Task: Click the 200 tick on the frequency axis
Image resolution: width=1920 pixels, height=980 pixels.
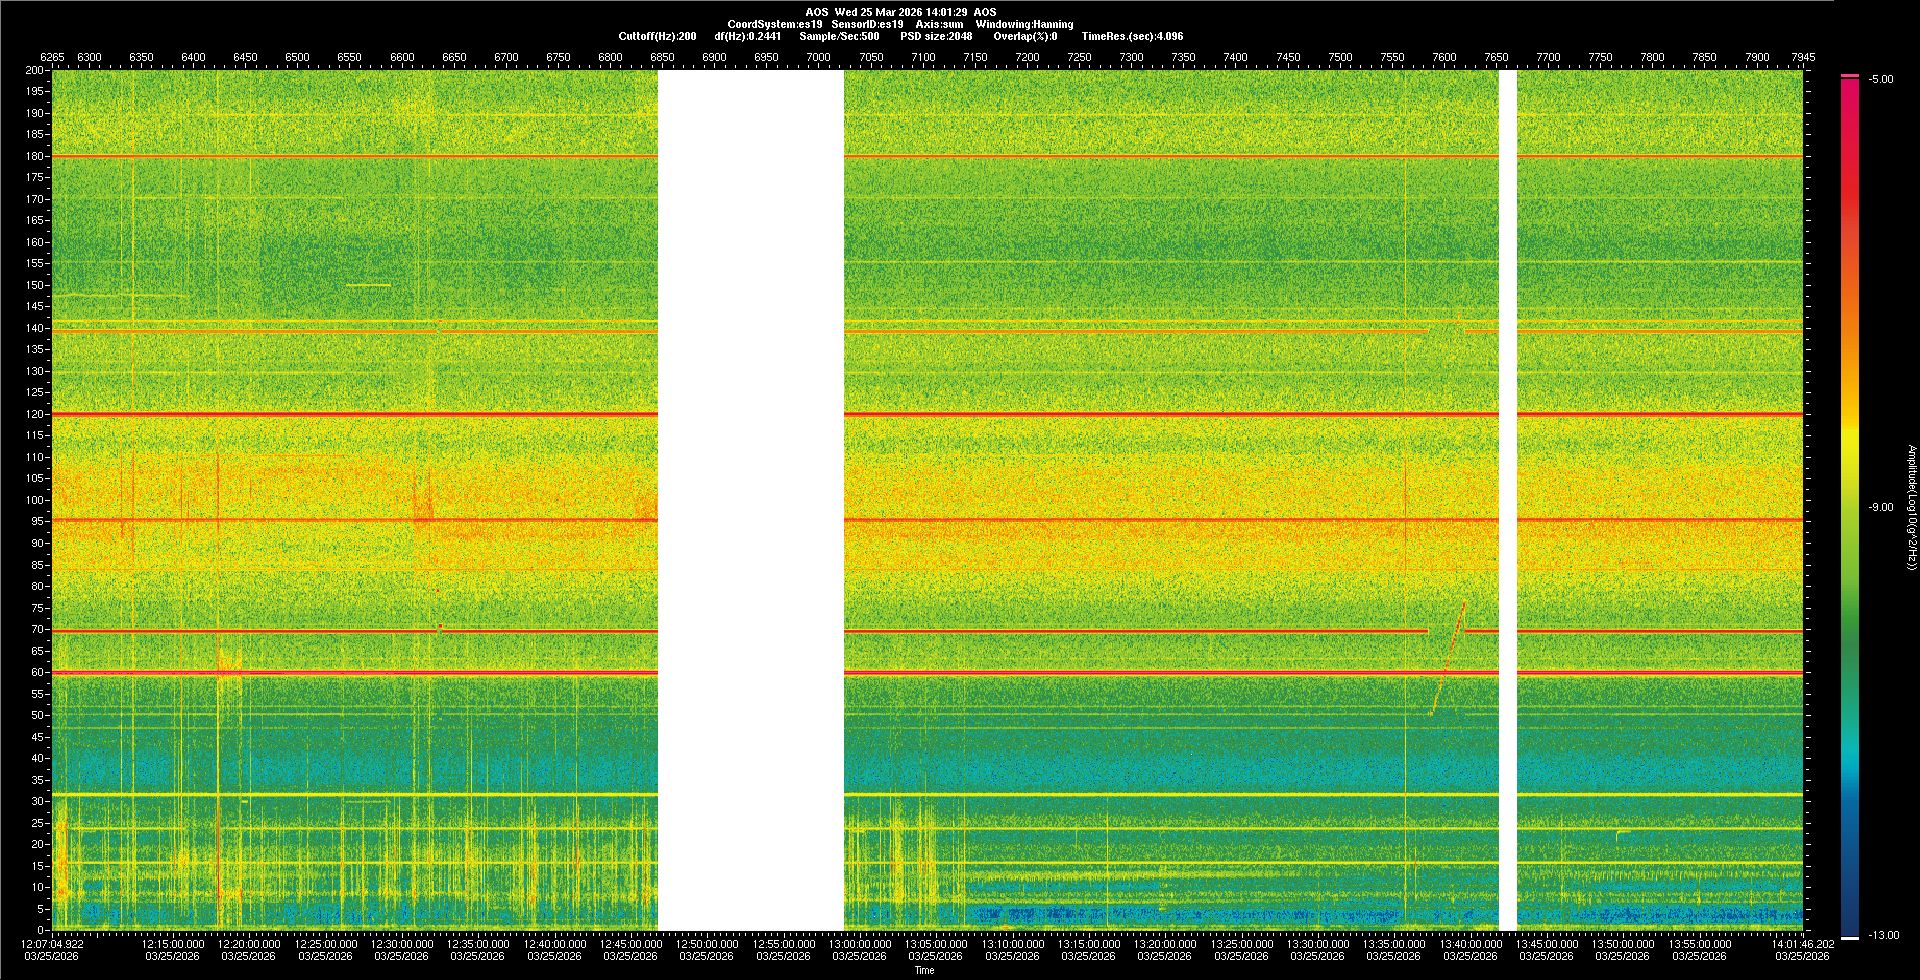Action: pyautogui.click(x=34, y=70)
